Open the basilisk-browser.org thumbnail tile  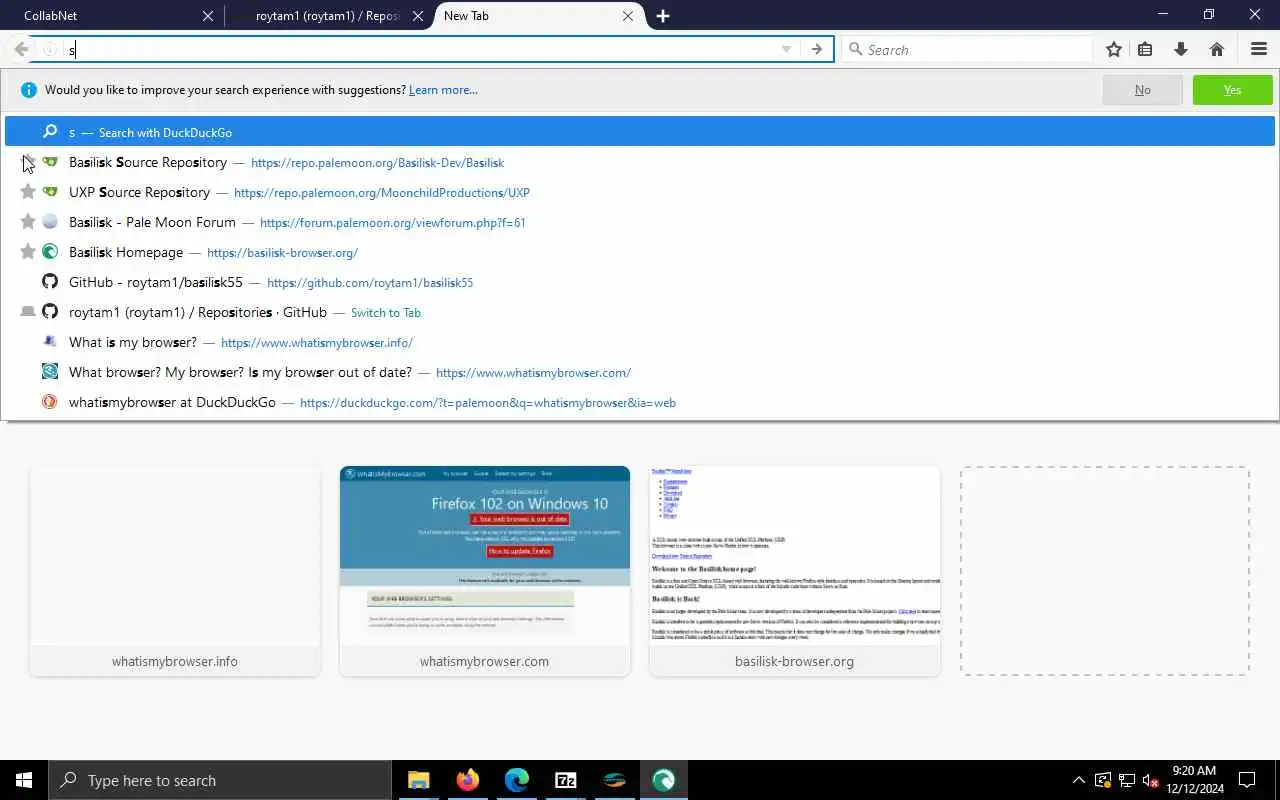(x=795, y=571)
